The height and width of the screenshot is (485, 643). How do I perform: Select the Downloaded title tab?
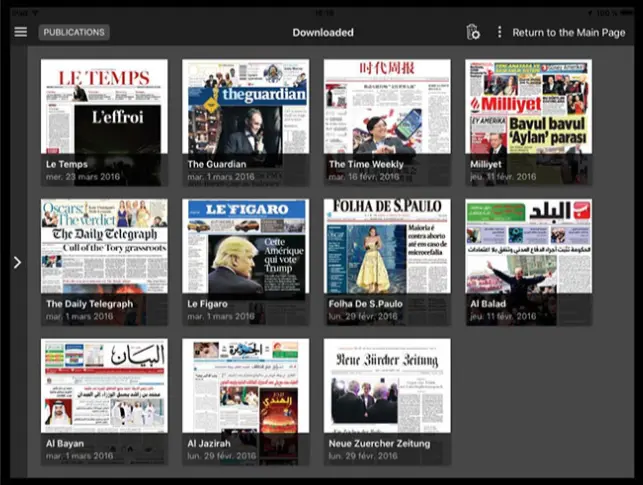pos(323,32)
